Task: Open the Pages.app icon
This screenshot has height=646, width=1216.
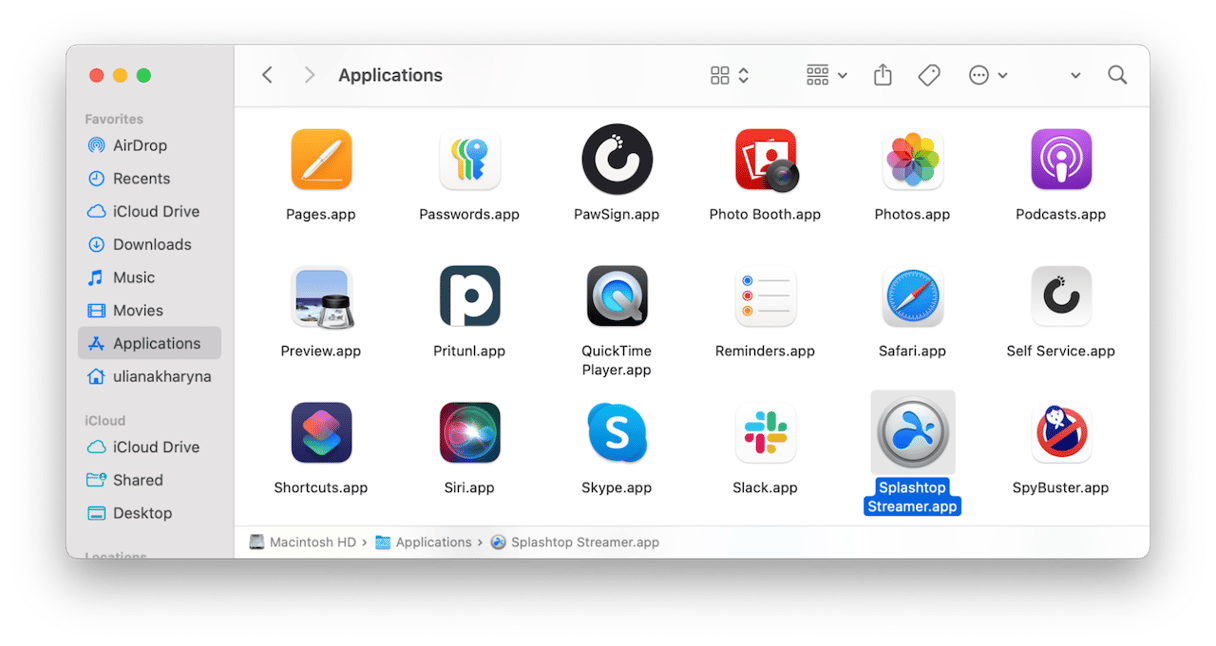Action: [x=321, y=160]
